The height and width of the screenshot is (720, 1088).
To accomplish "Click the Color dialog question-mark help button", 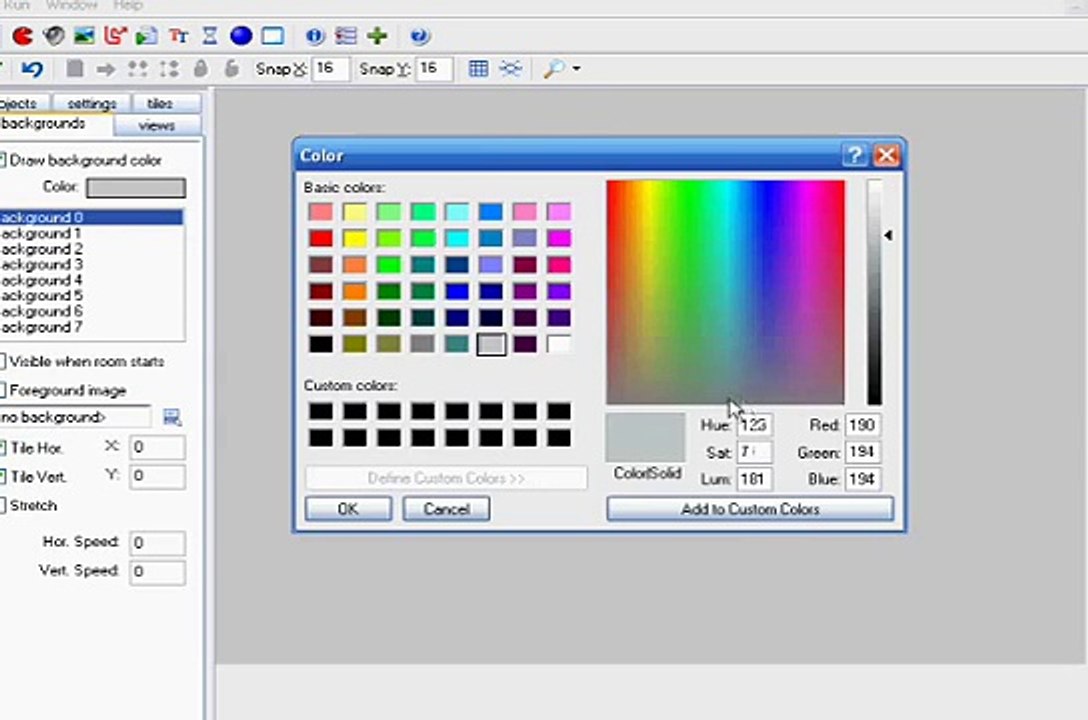I will point(855,155).
